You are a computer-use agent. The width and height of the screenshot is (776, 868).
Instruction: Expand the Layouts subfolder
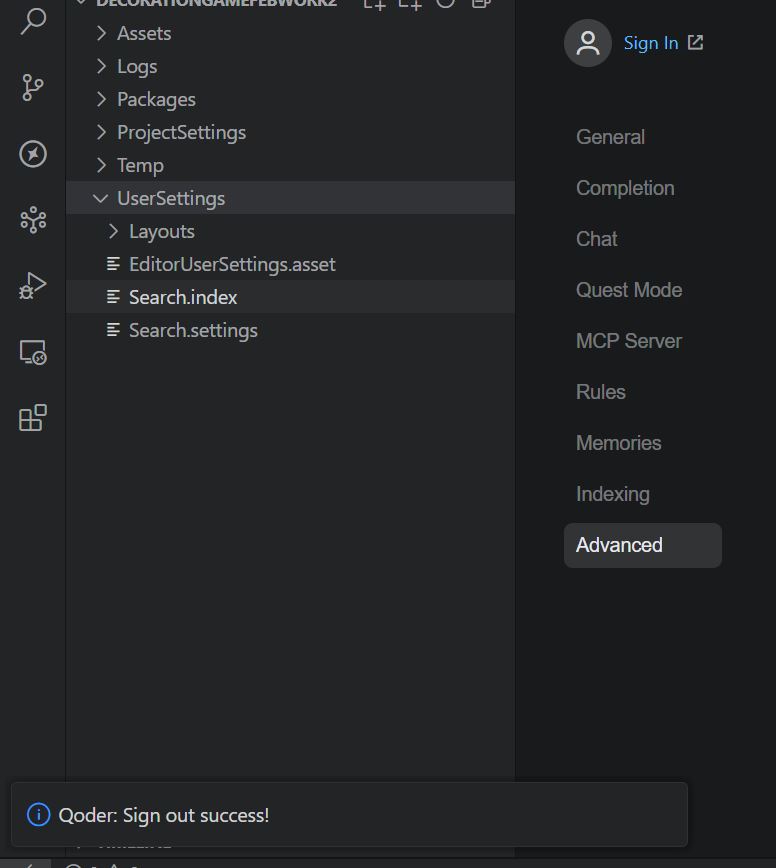pos(290,231)
